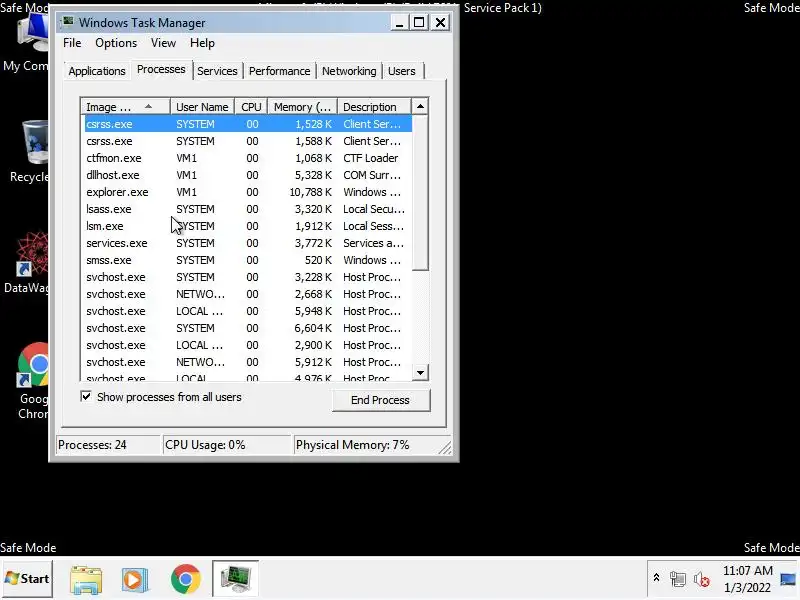Click the process list scroll down arrow

pos(420,372)
